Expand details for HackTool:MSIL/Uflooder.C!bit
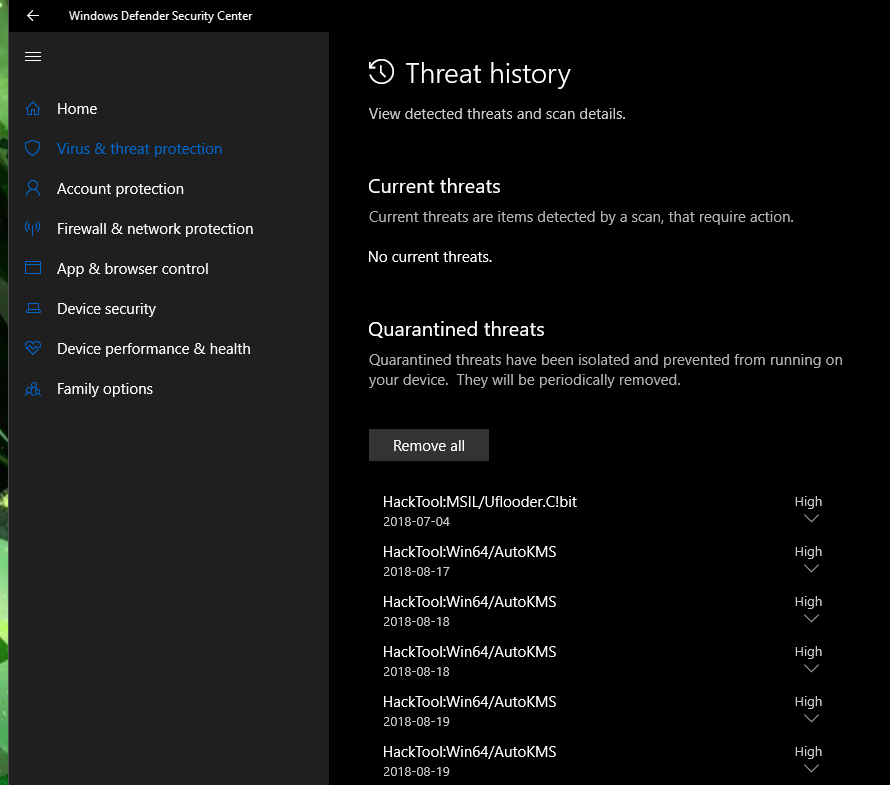 [x=810, y=518]
